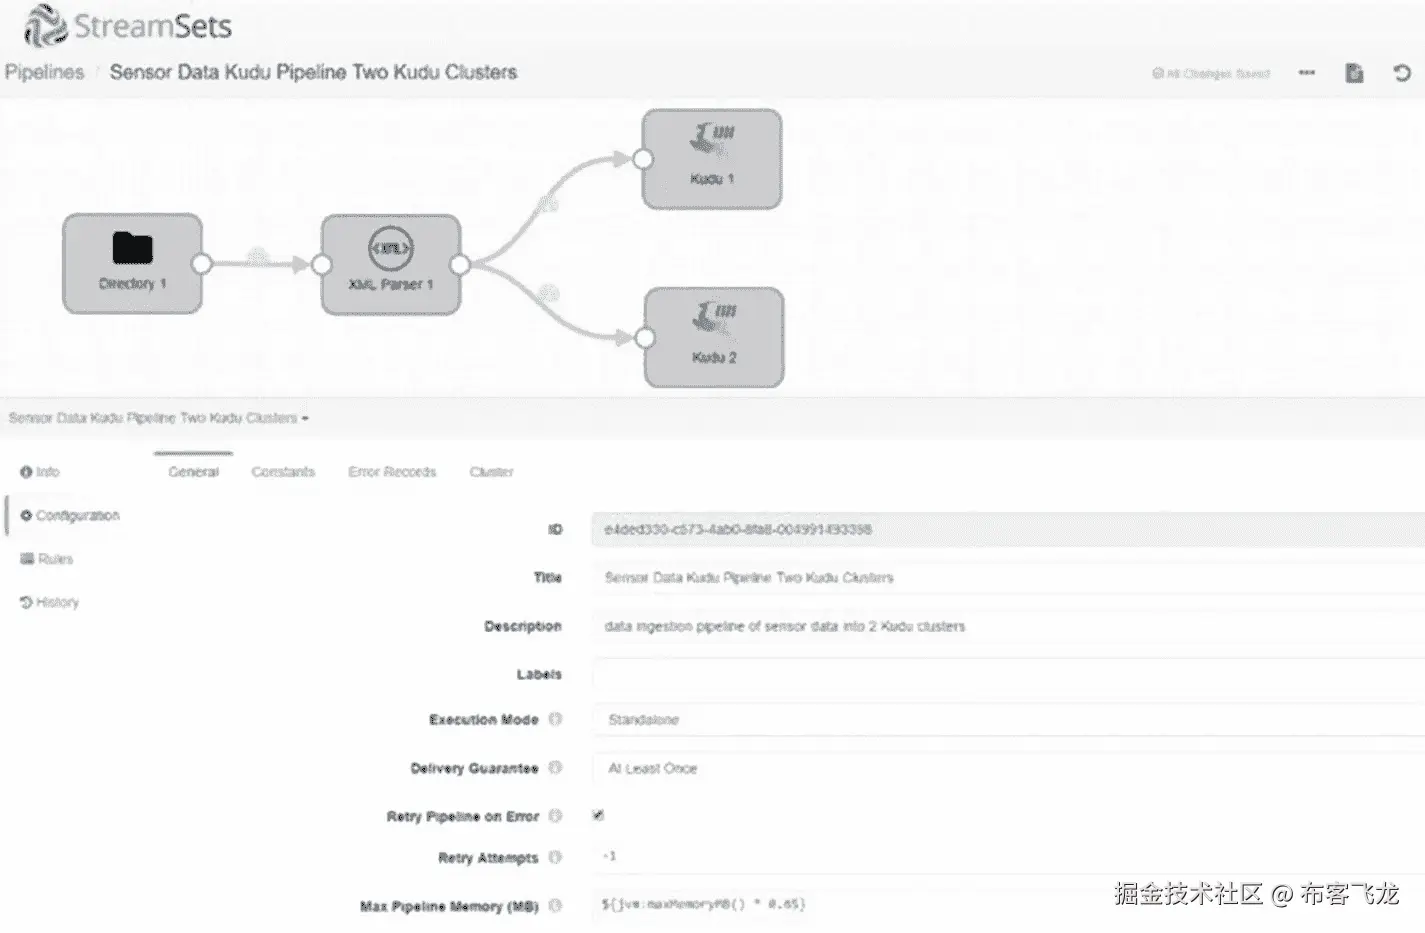Viewport: 1425px width, 933px height.
Task: Edit the Title input field
Action: pos(1008,577)
